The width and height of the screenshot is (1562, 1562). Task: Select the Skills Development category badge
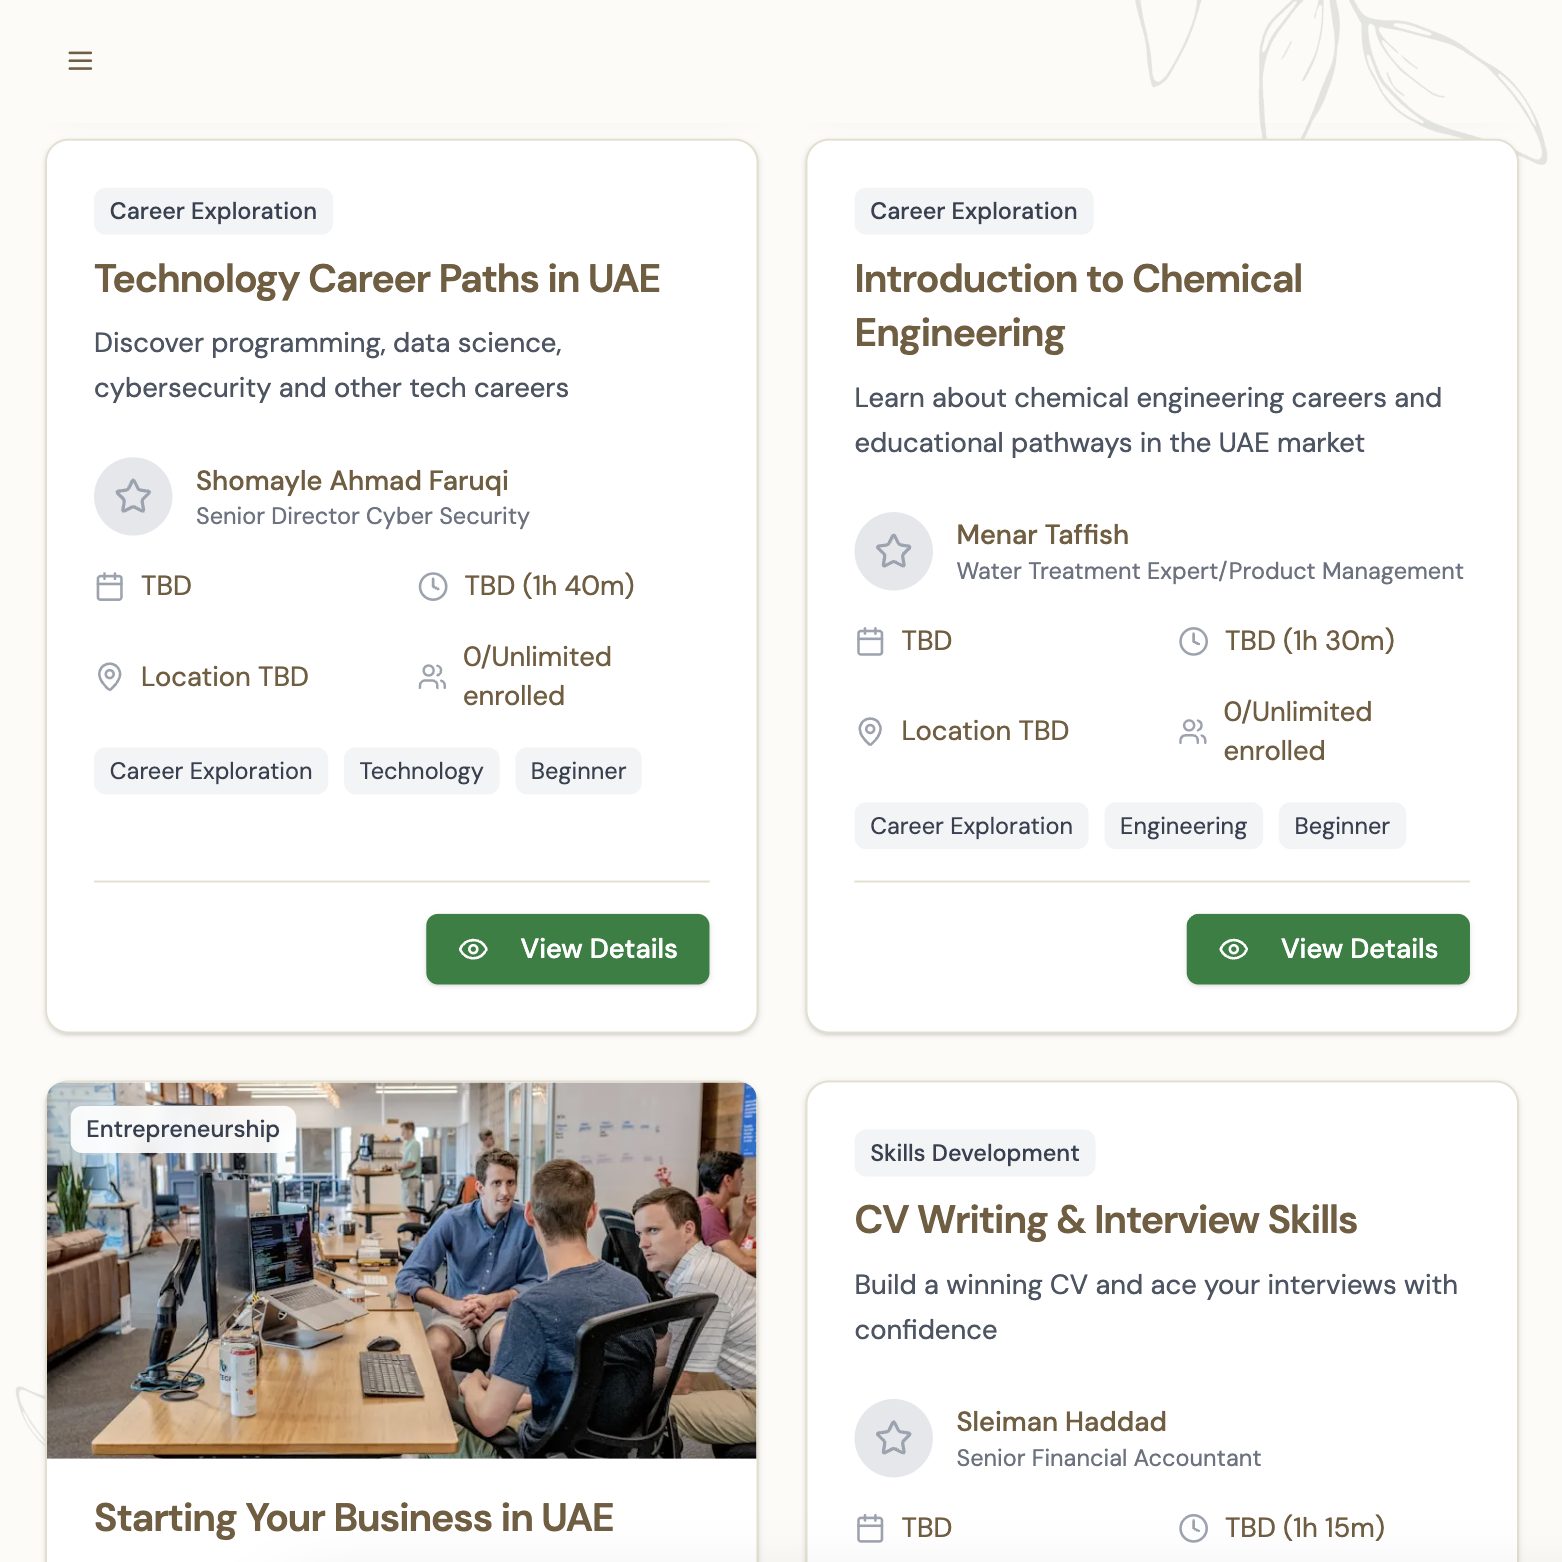pos(974,1152)
